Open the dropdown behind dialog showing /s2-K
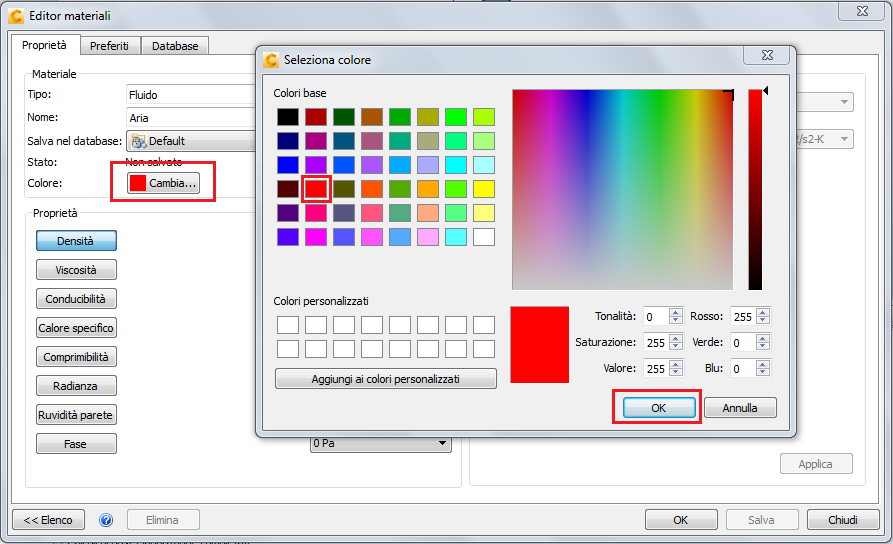This screenshot has height=544, width=893. pos(823,139)
